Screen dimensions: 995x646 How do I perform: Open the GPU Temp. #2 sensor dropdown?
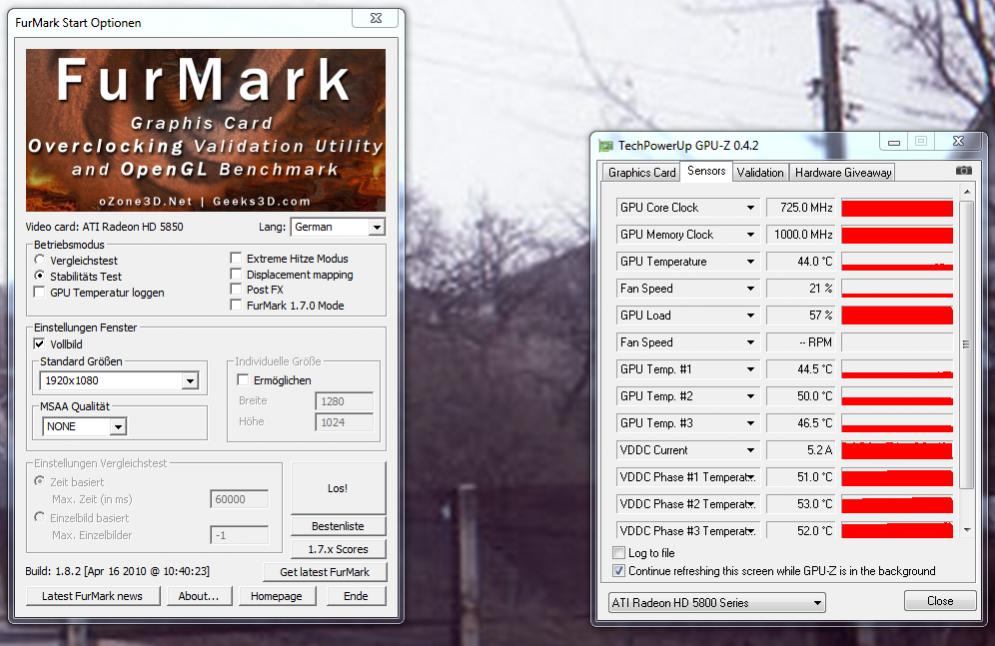coord(751,396)
